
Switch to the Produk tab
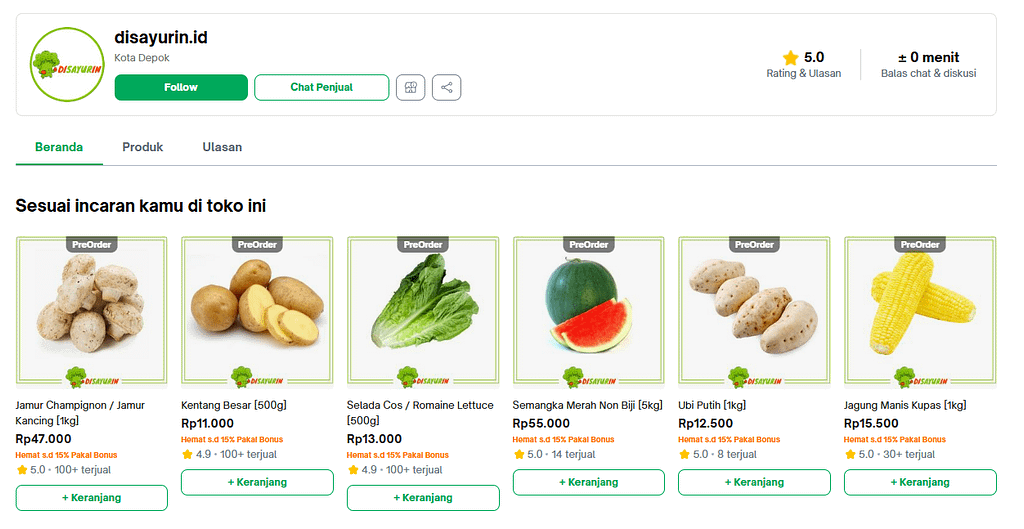pos(142,147)
